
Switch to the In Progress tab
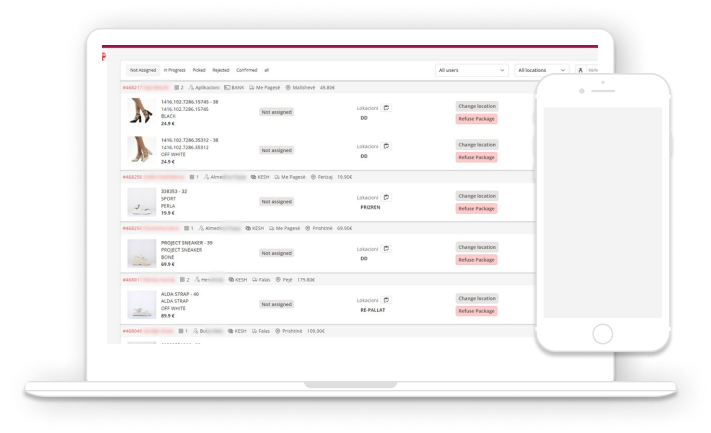[175, 70]
